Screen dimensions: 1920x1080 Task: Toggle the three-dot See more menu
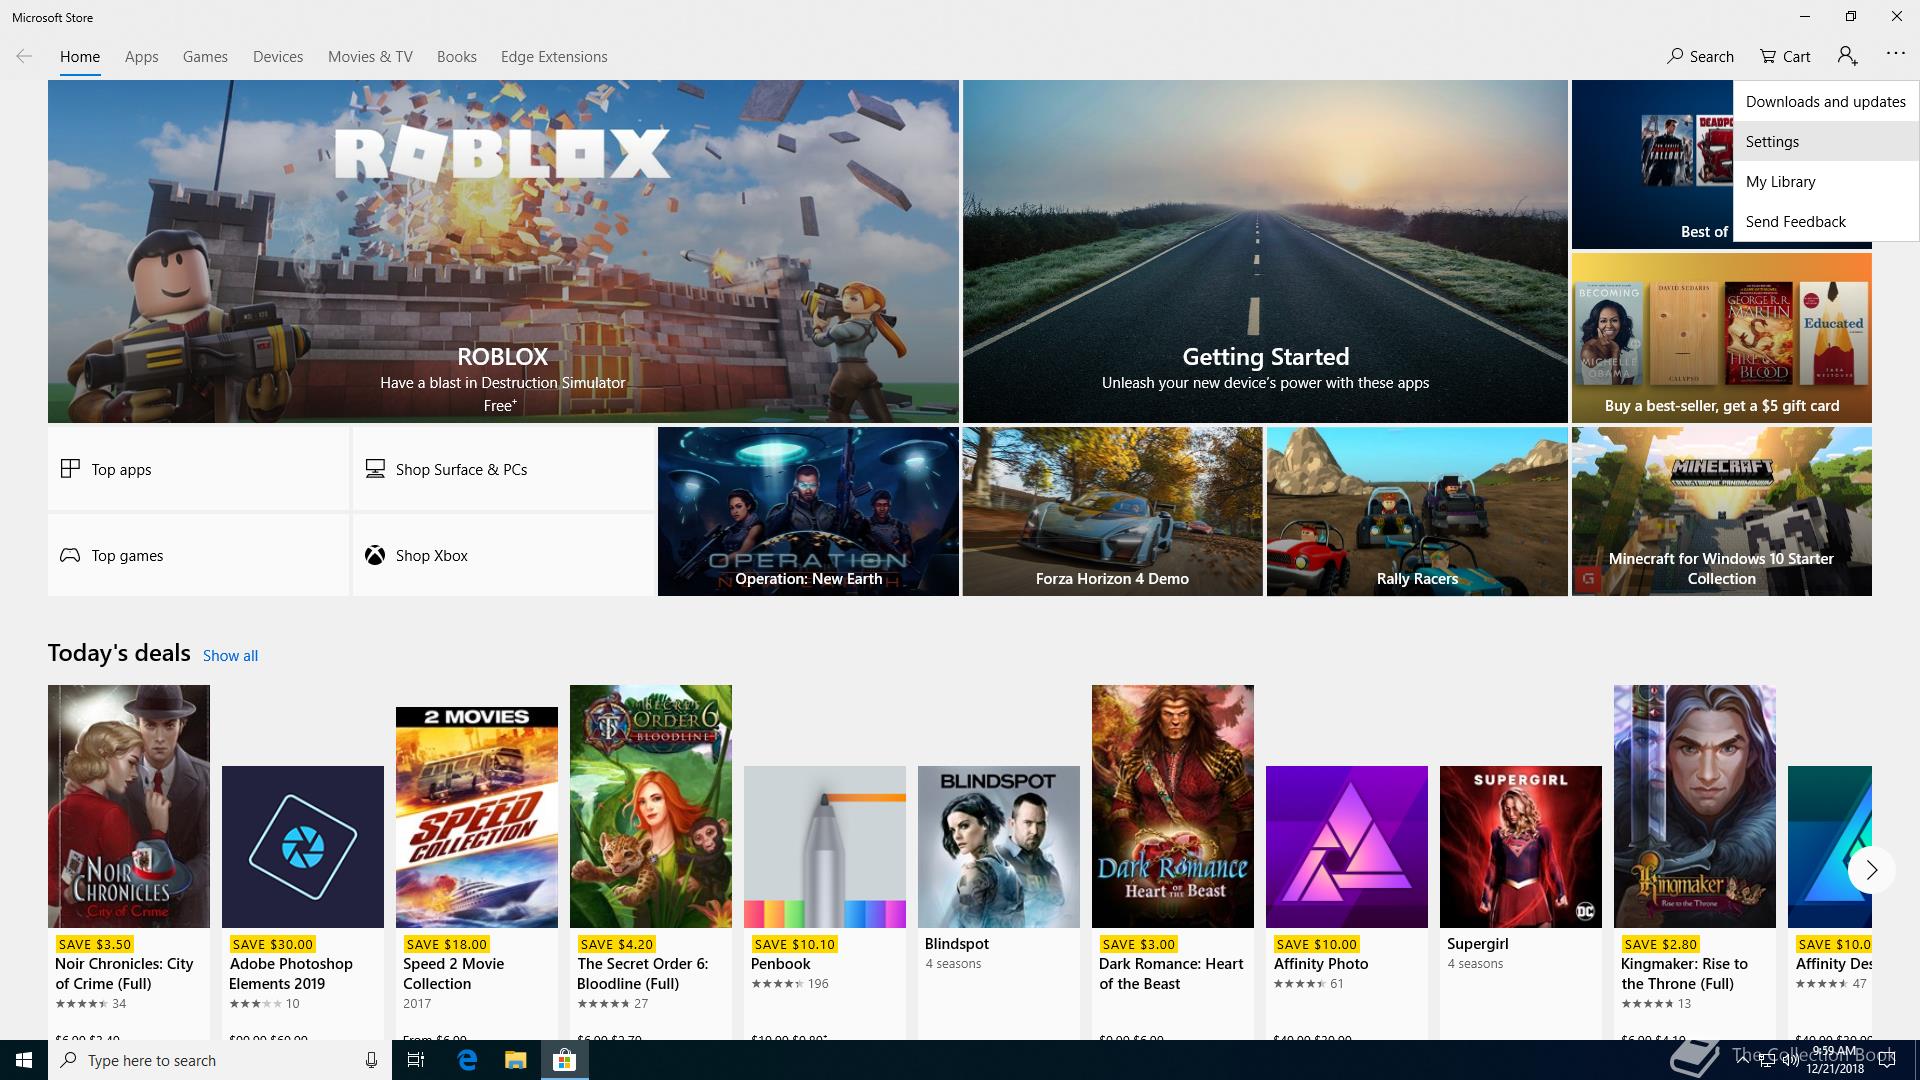1896,54
